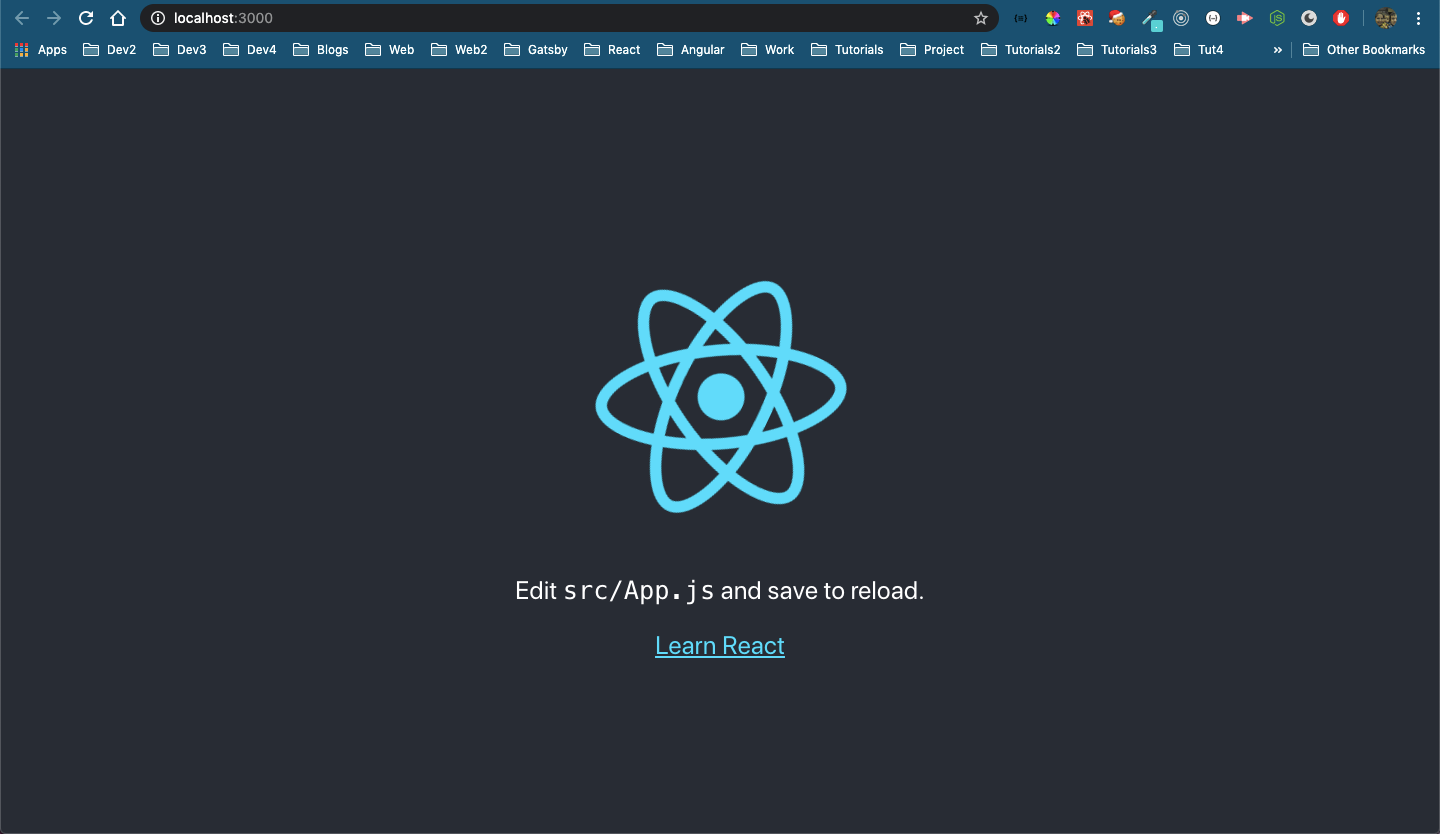Follow the Learn React link
This screenshot has width=1440, height=834.
720,646
